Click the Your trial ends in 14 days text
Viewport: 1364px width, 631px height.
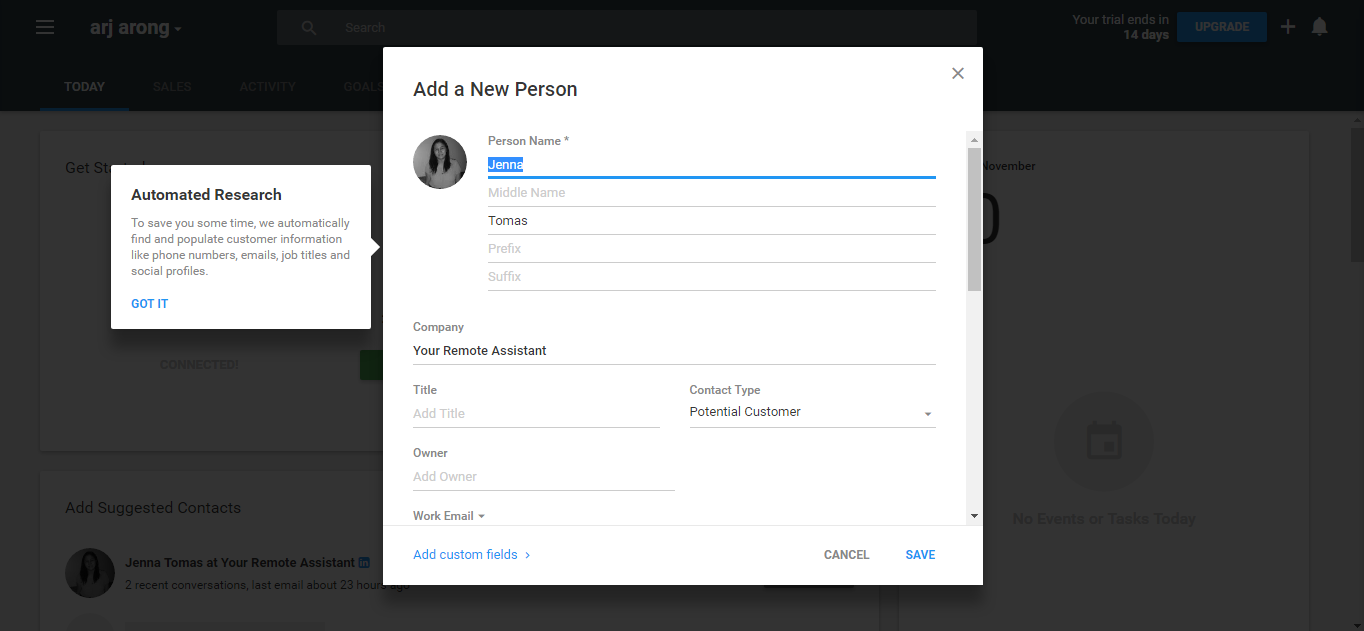click(x=1120, y=27)
